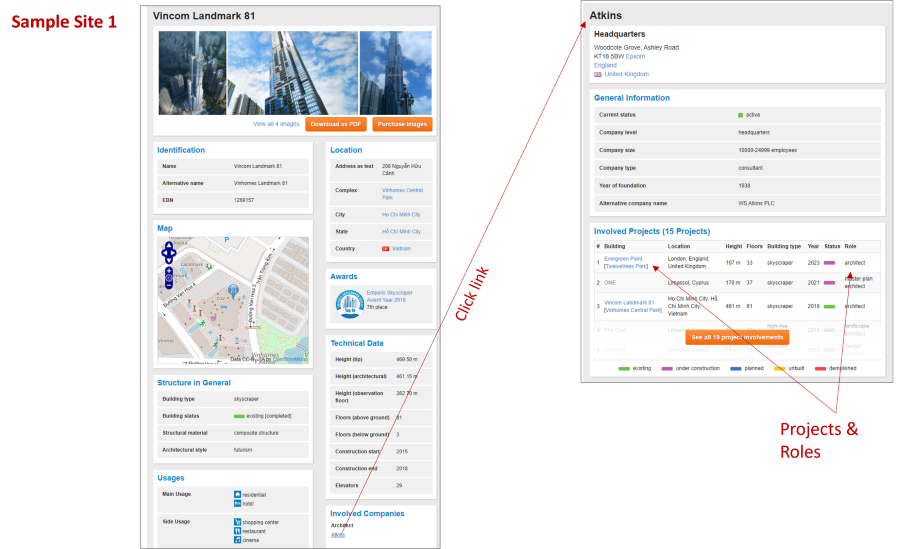Click the Elevators value 29
Image resolution: width=900 pixels, height=549 pixels.
coord(399,485)
